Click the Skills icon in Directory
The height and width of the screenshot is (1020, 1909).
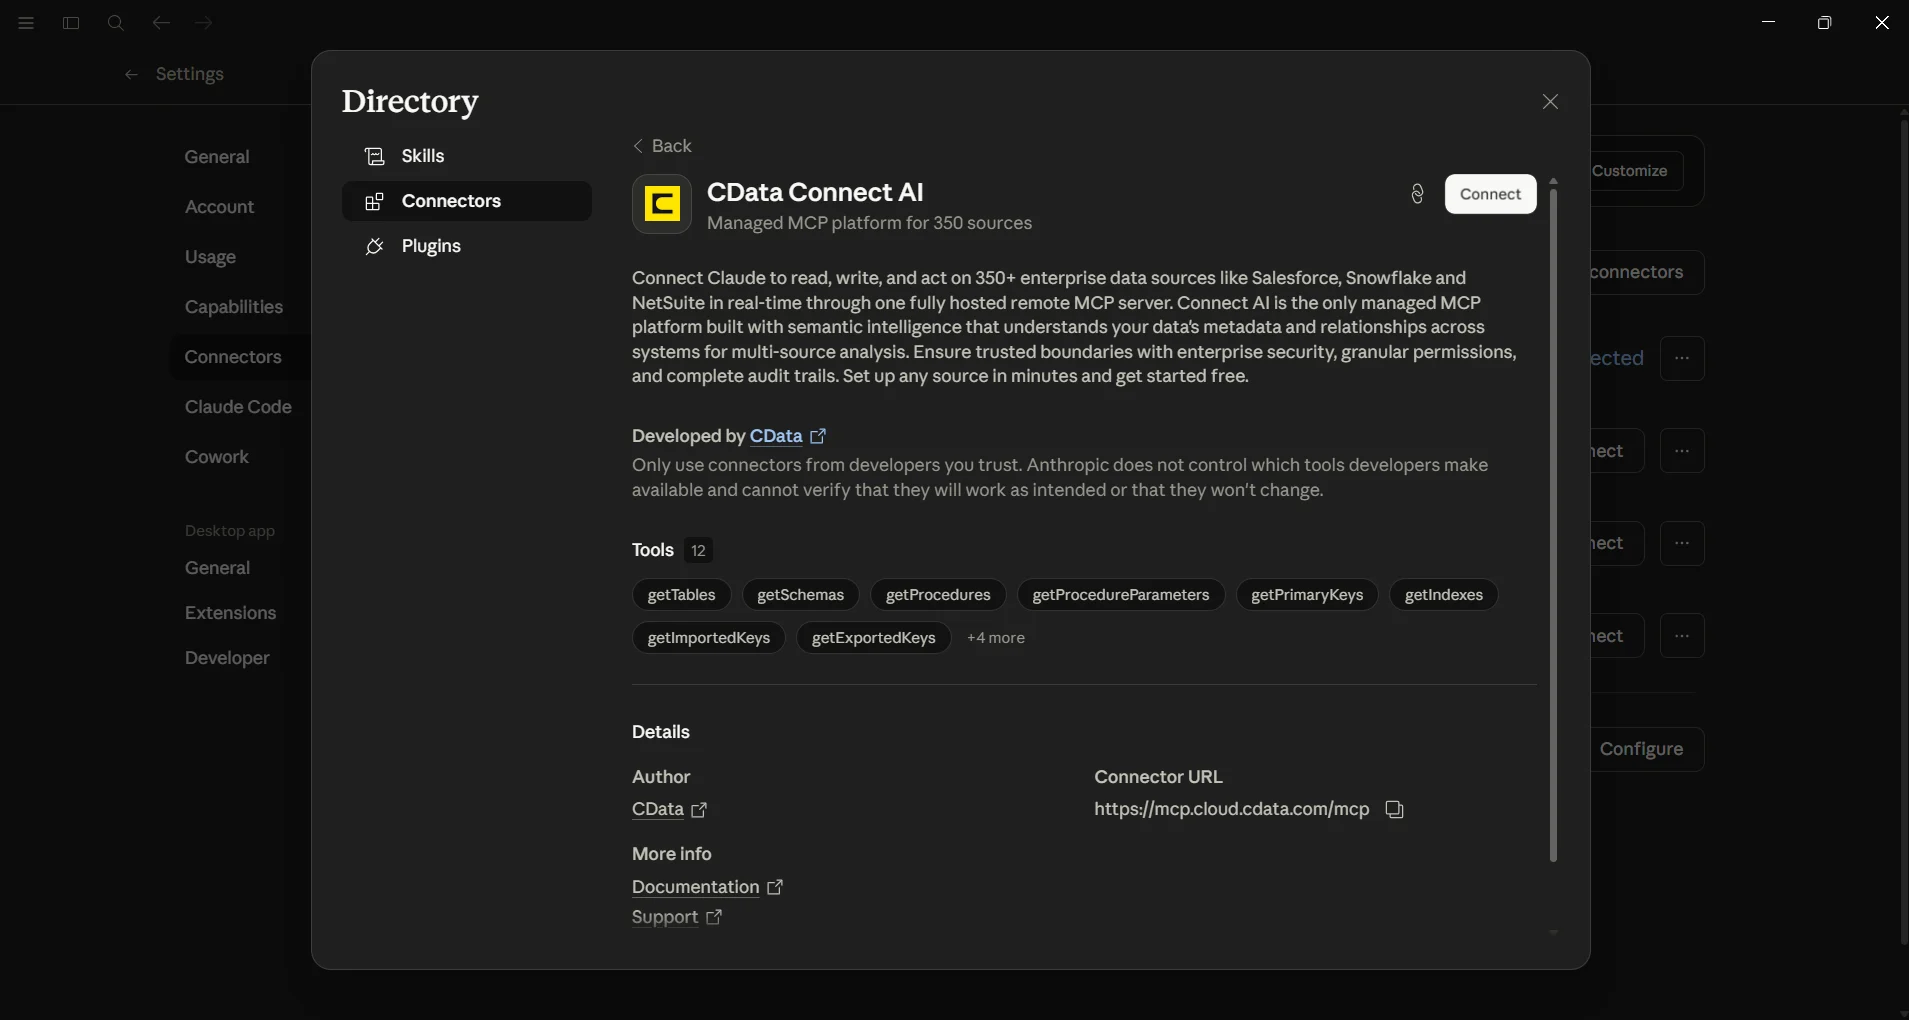(375, 156)
